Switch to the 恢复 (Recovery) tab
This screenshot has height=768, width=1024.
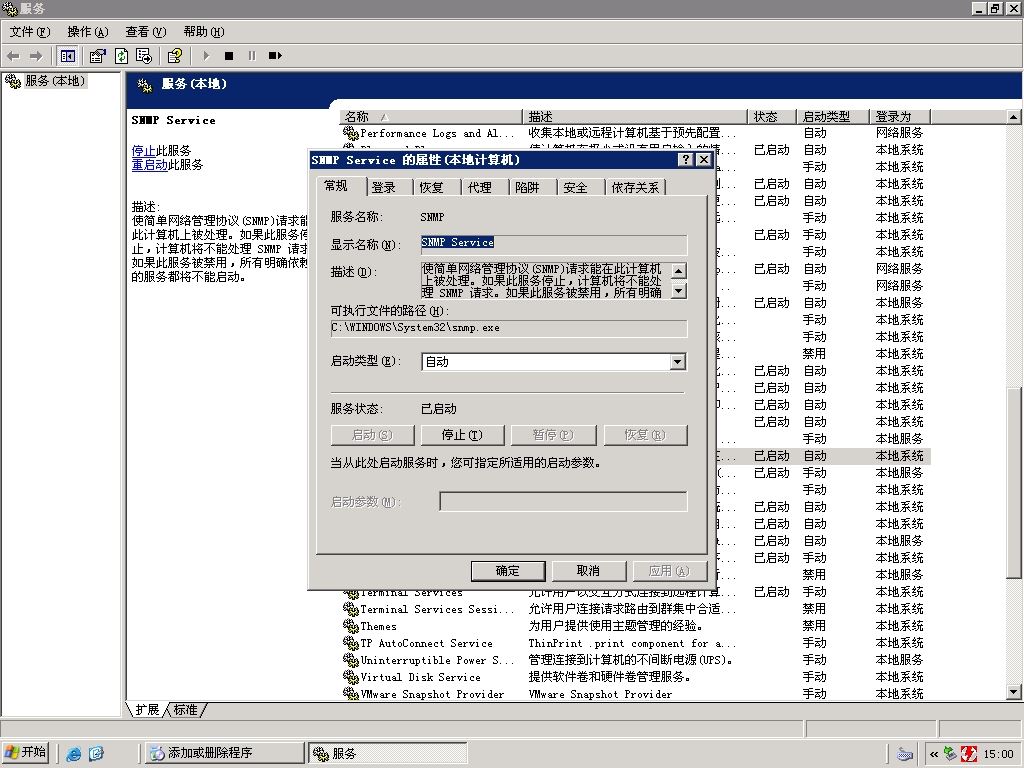tap(431, 187)
